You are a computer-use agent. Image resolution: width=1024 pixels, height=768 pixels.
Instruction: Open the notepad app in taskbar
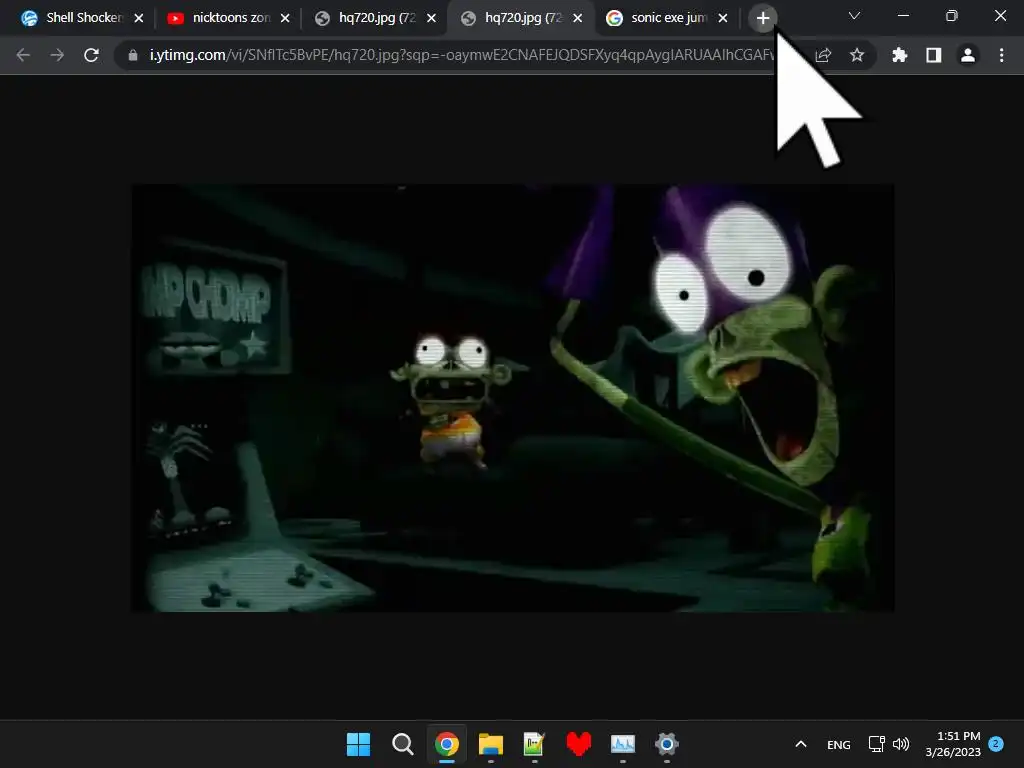[x=534, y=744]
